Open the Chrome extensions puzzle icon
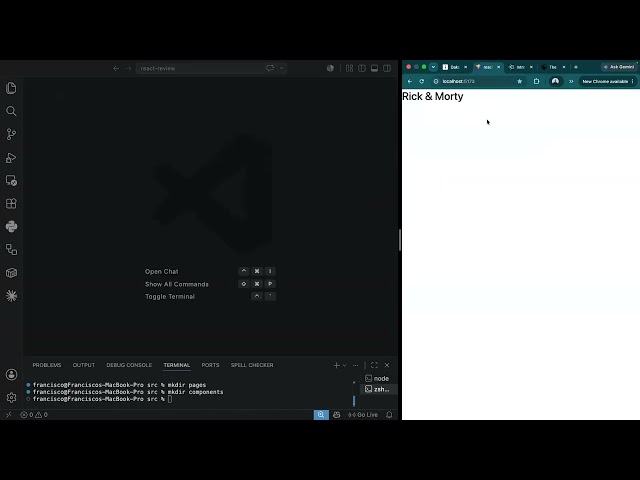Image resolution: width=640 pixels, height=480 pixels. (536, 81)
